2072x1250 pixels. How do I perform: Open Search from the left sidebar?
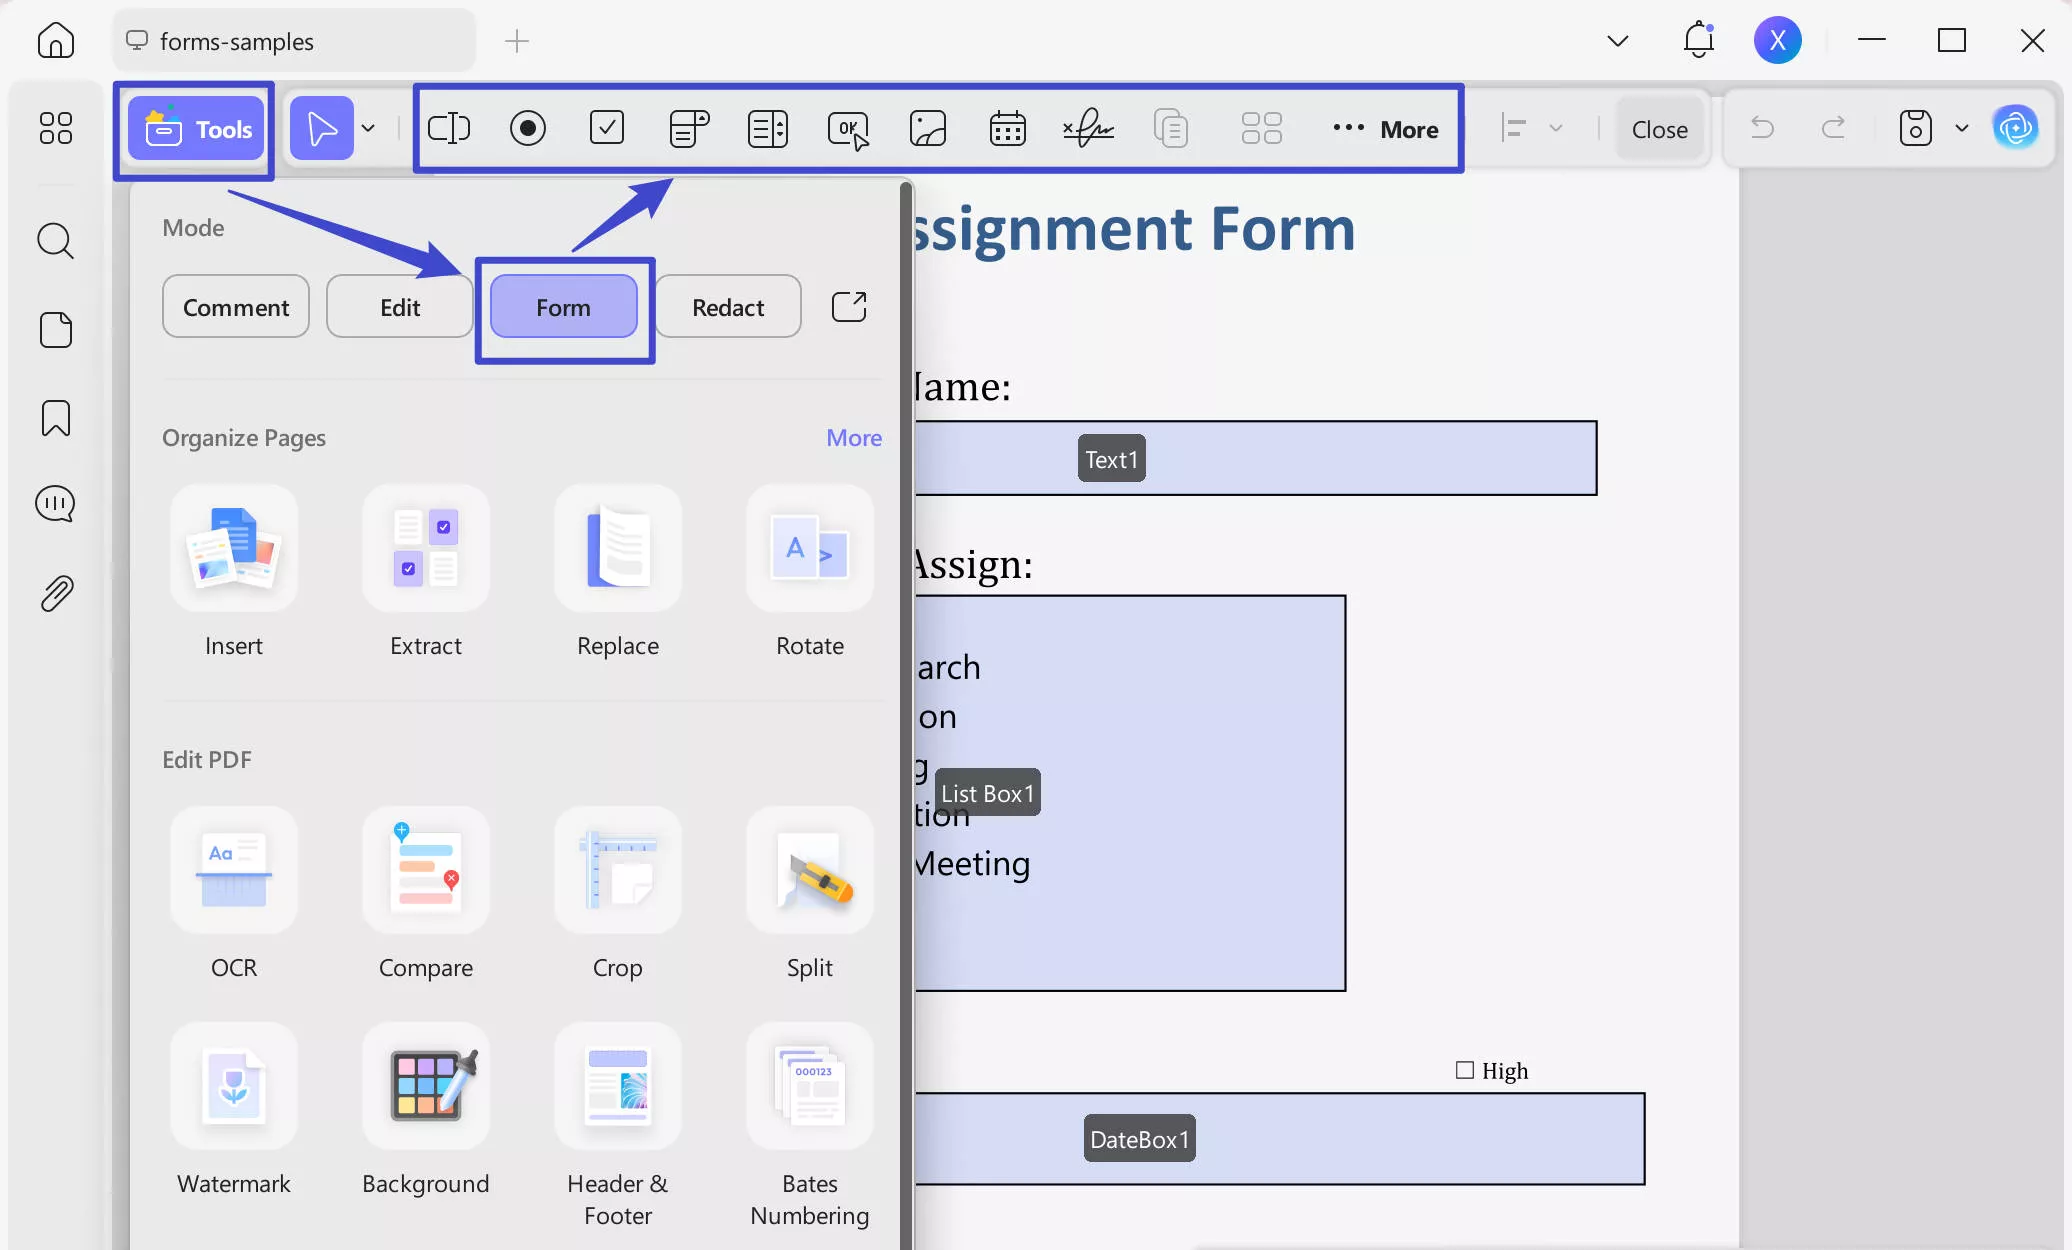pos(56,241)
